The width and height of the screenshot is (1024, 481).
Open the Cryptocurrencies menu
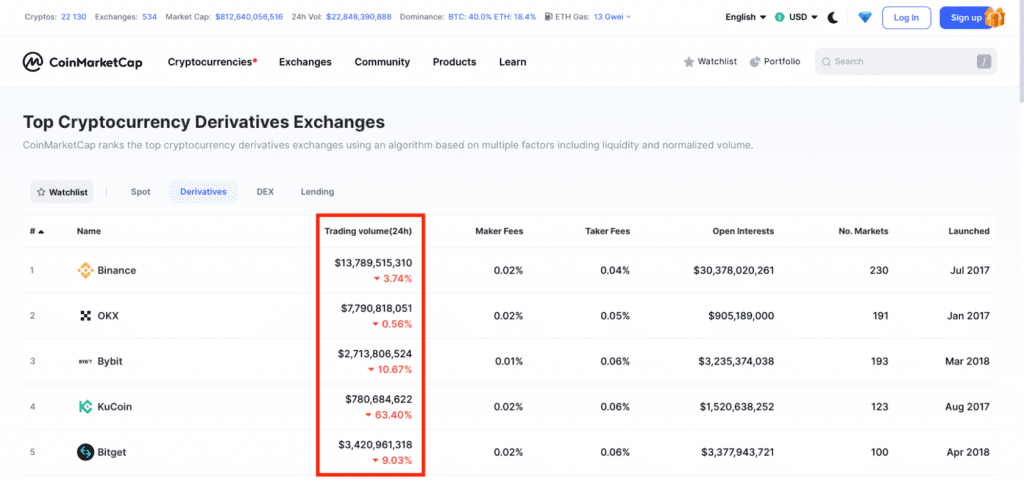[x=212, y=62]
